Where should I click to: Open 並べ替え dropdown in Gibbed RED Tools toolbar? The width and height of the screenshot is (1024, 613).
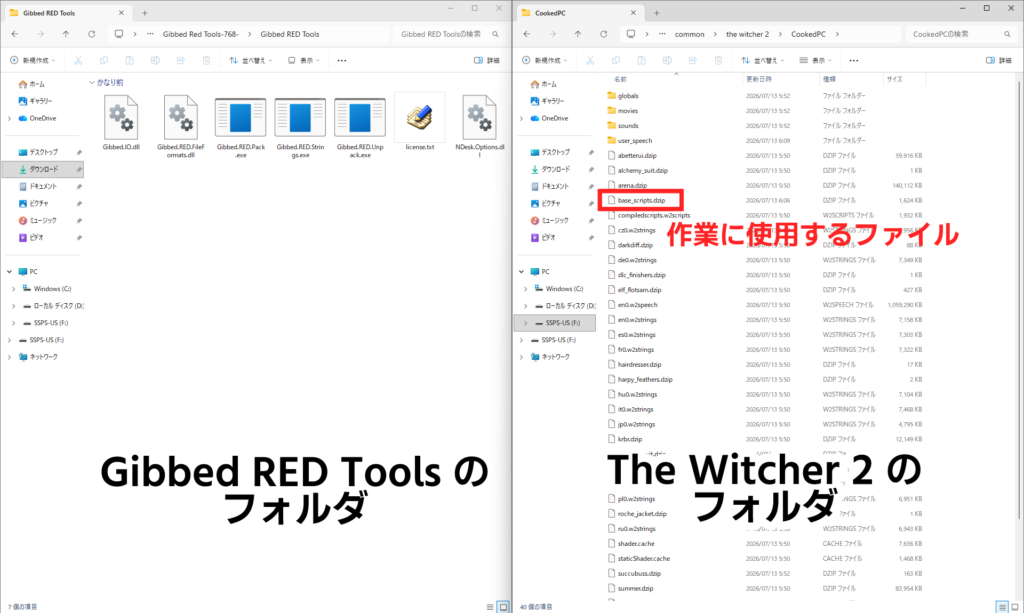click(251, 60)
